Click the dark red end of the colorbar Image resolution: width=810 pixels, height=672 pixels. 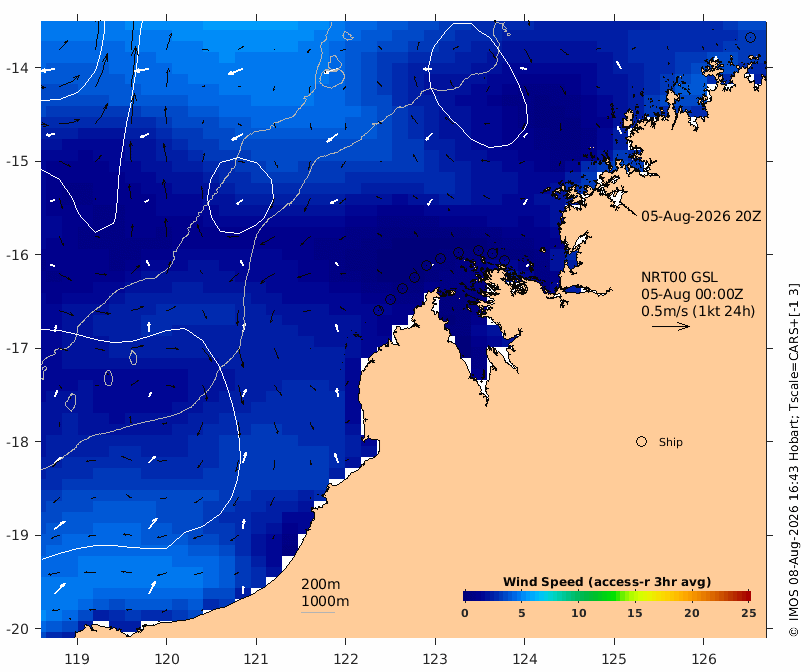[746, 596]
